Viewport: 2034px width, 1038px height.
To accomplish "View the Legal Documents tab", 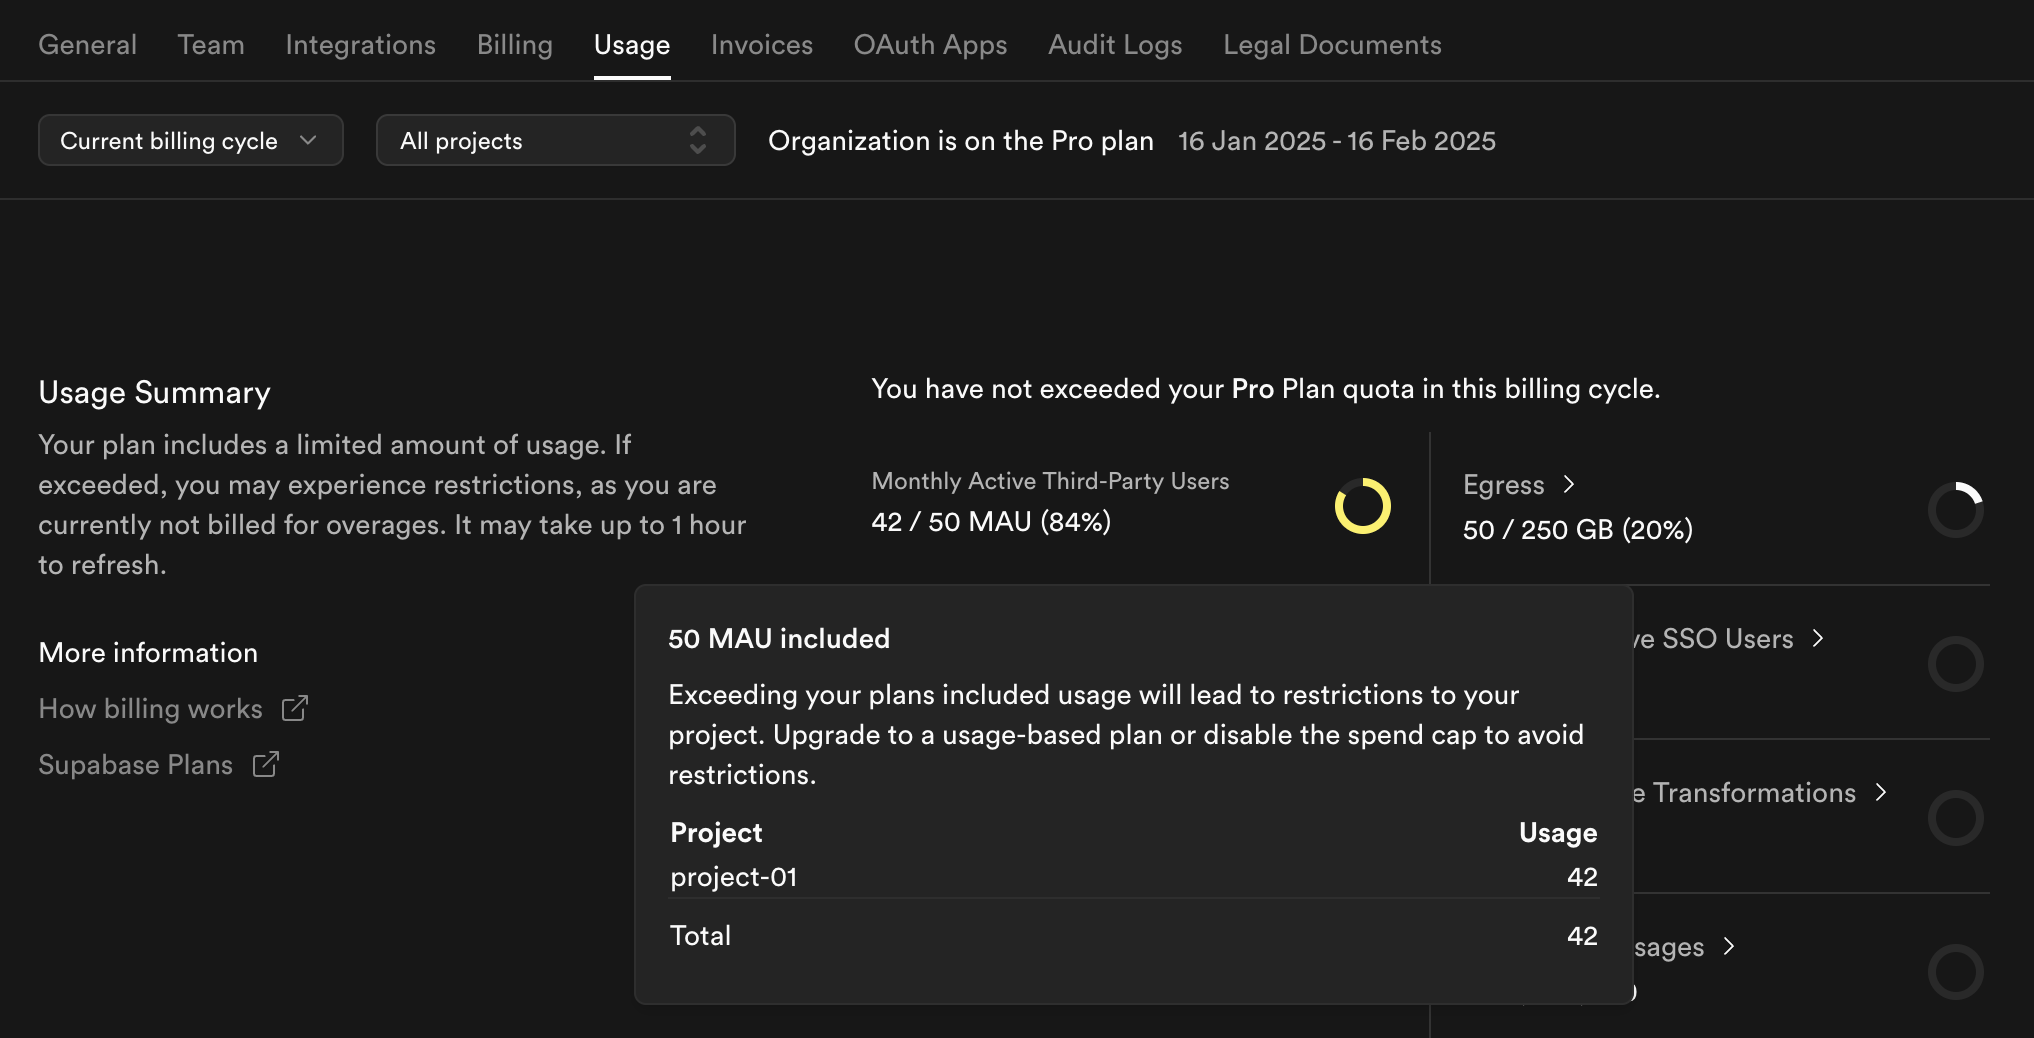I will coord(1332,45).
